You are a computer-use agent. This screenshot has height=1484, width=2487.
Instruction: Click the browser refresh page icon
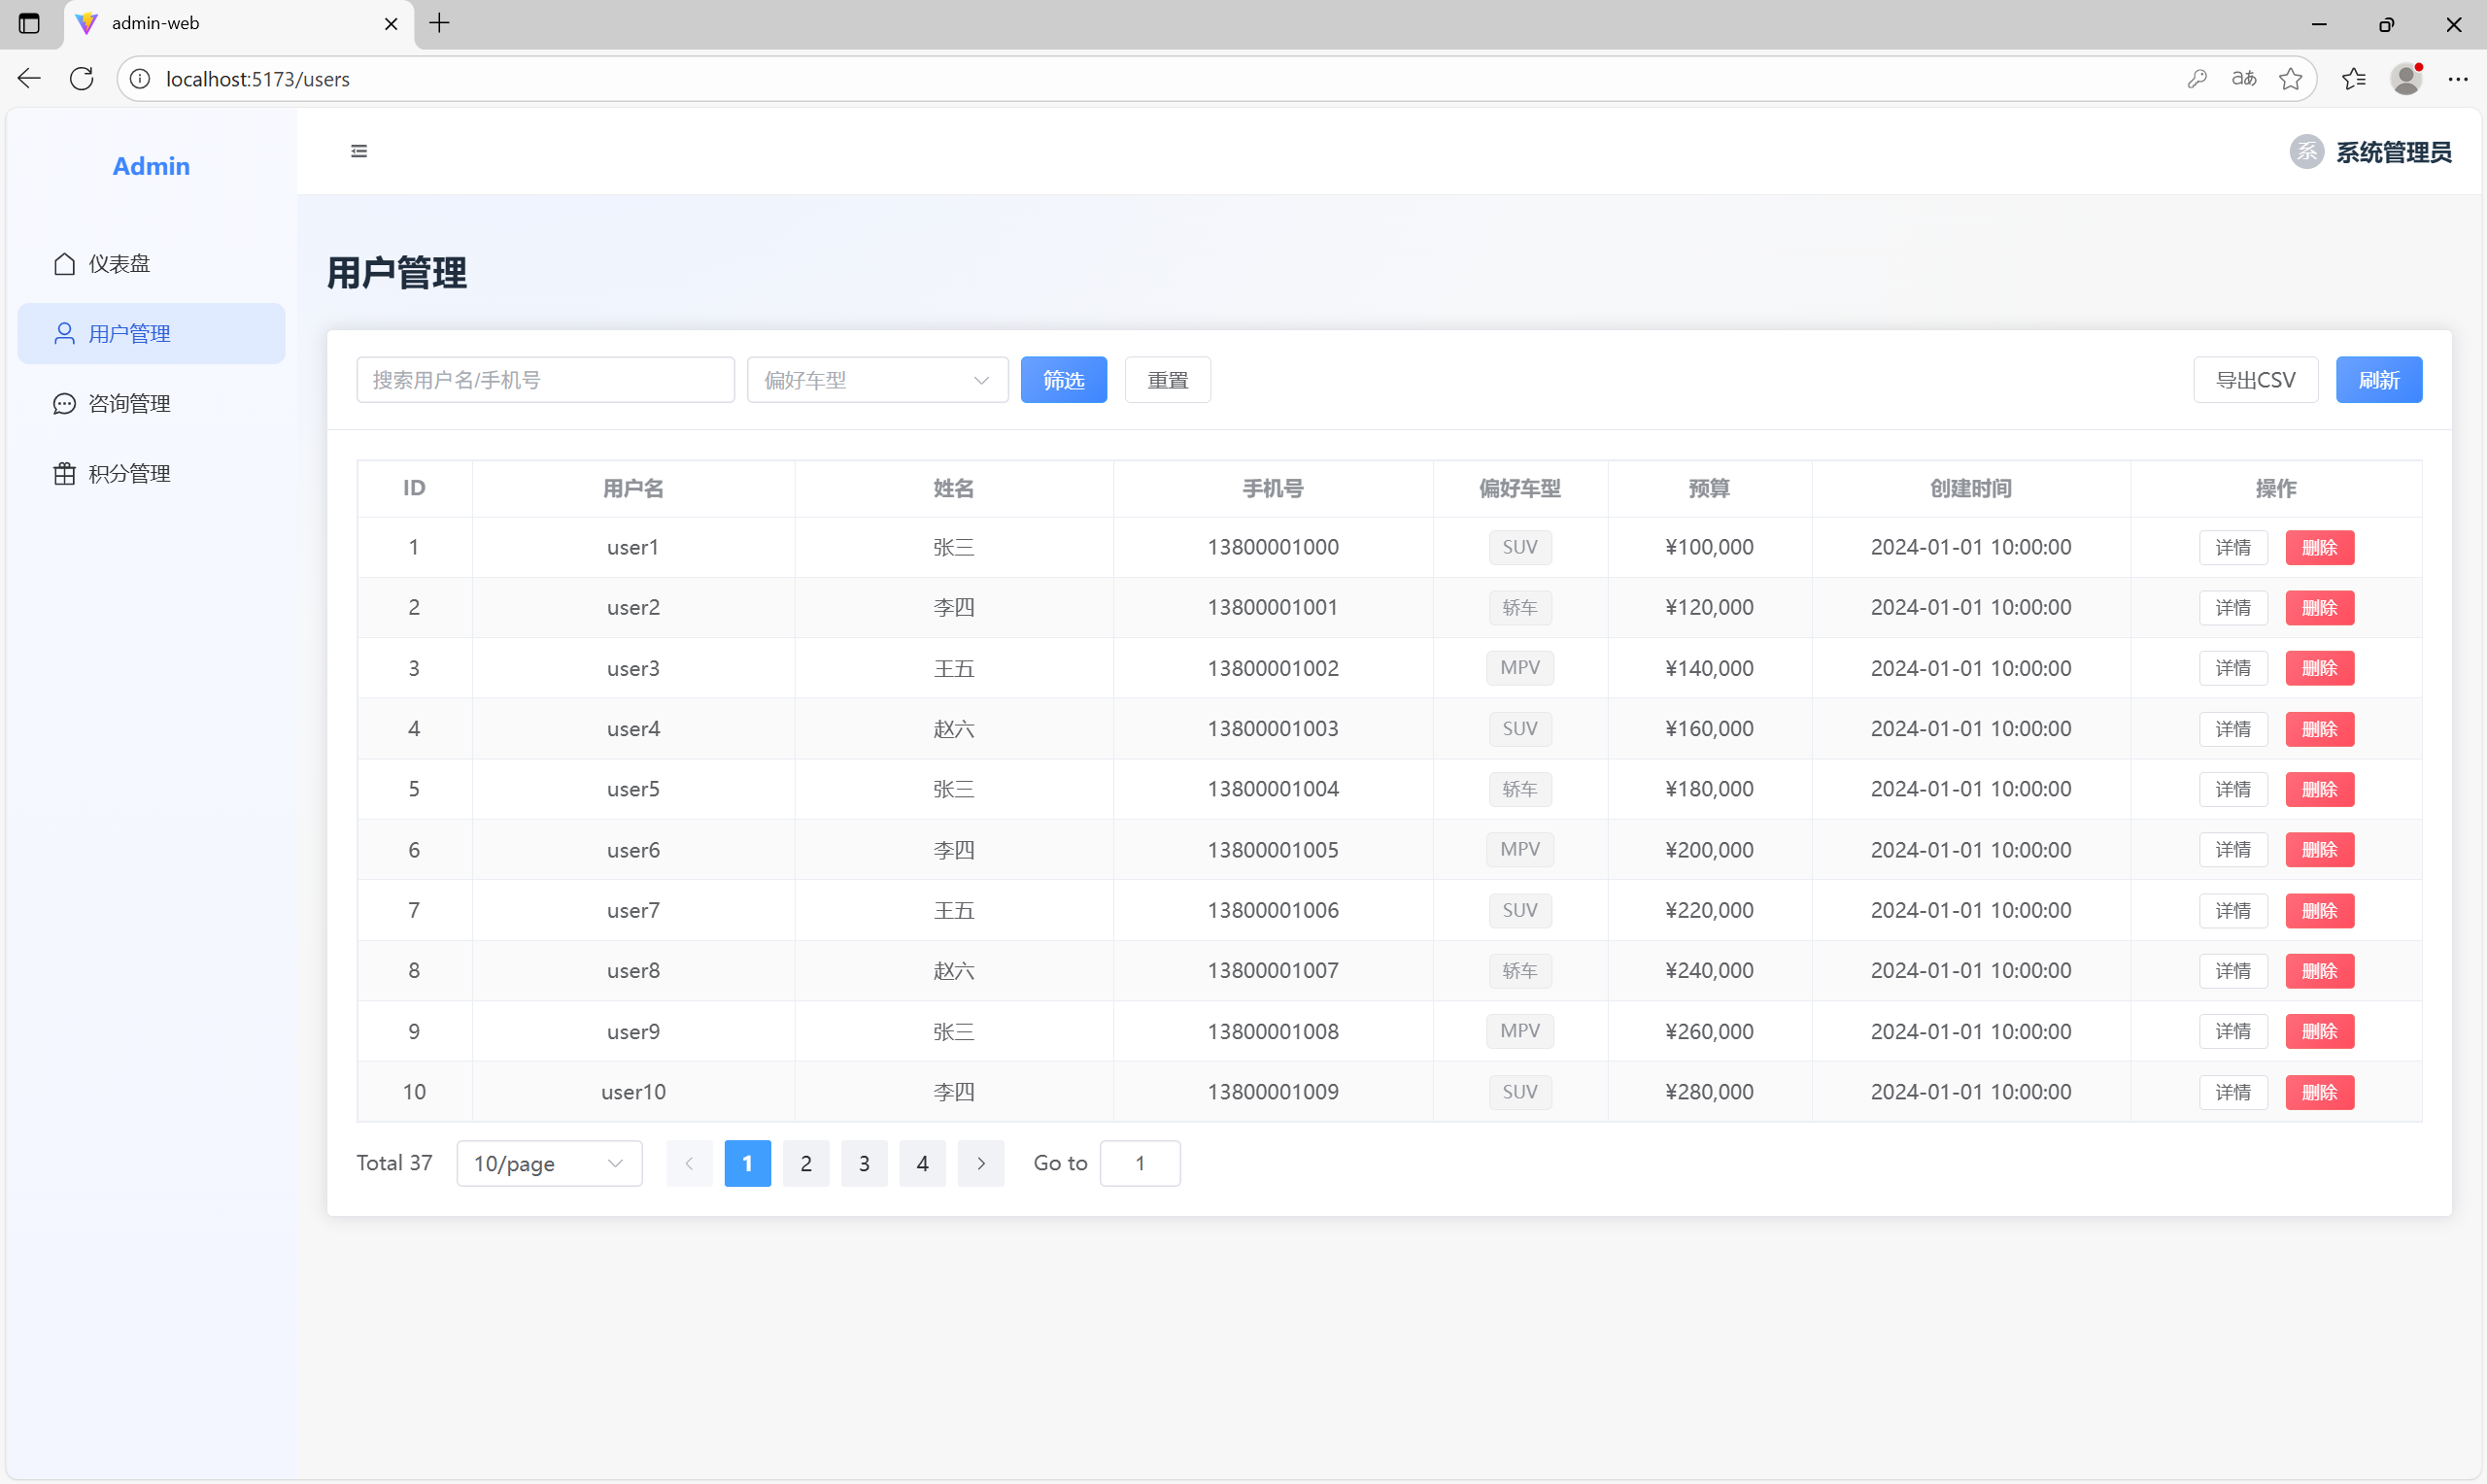click(x=82, y=79)
